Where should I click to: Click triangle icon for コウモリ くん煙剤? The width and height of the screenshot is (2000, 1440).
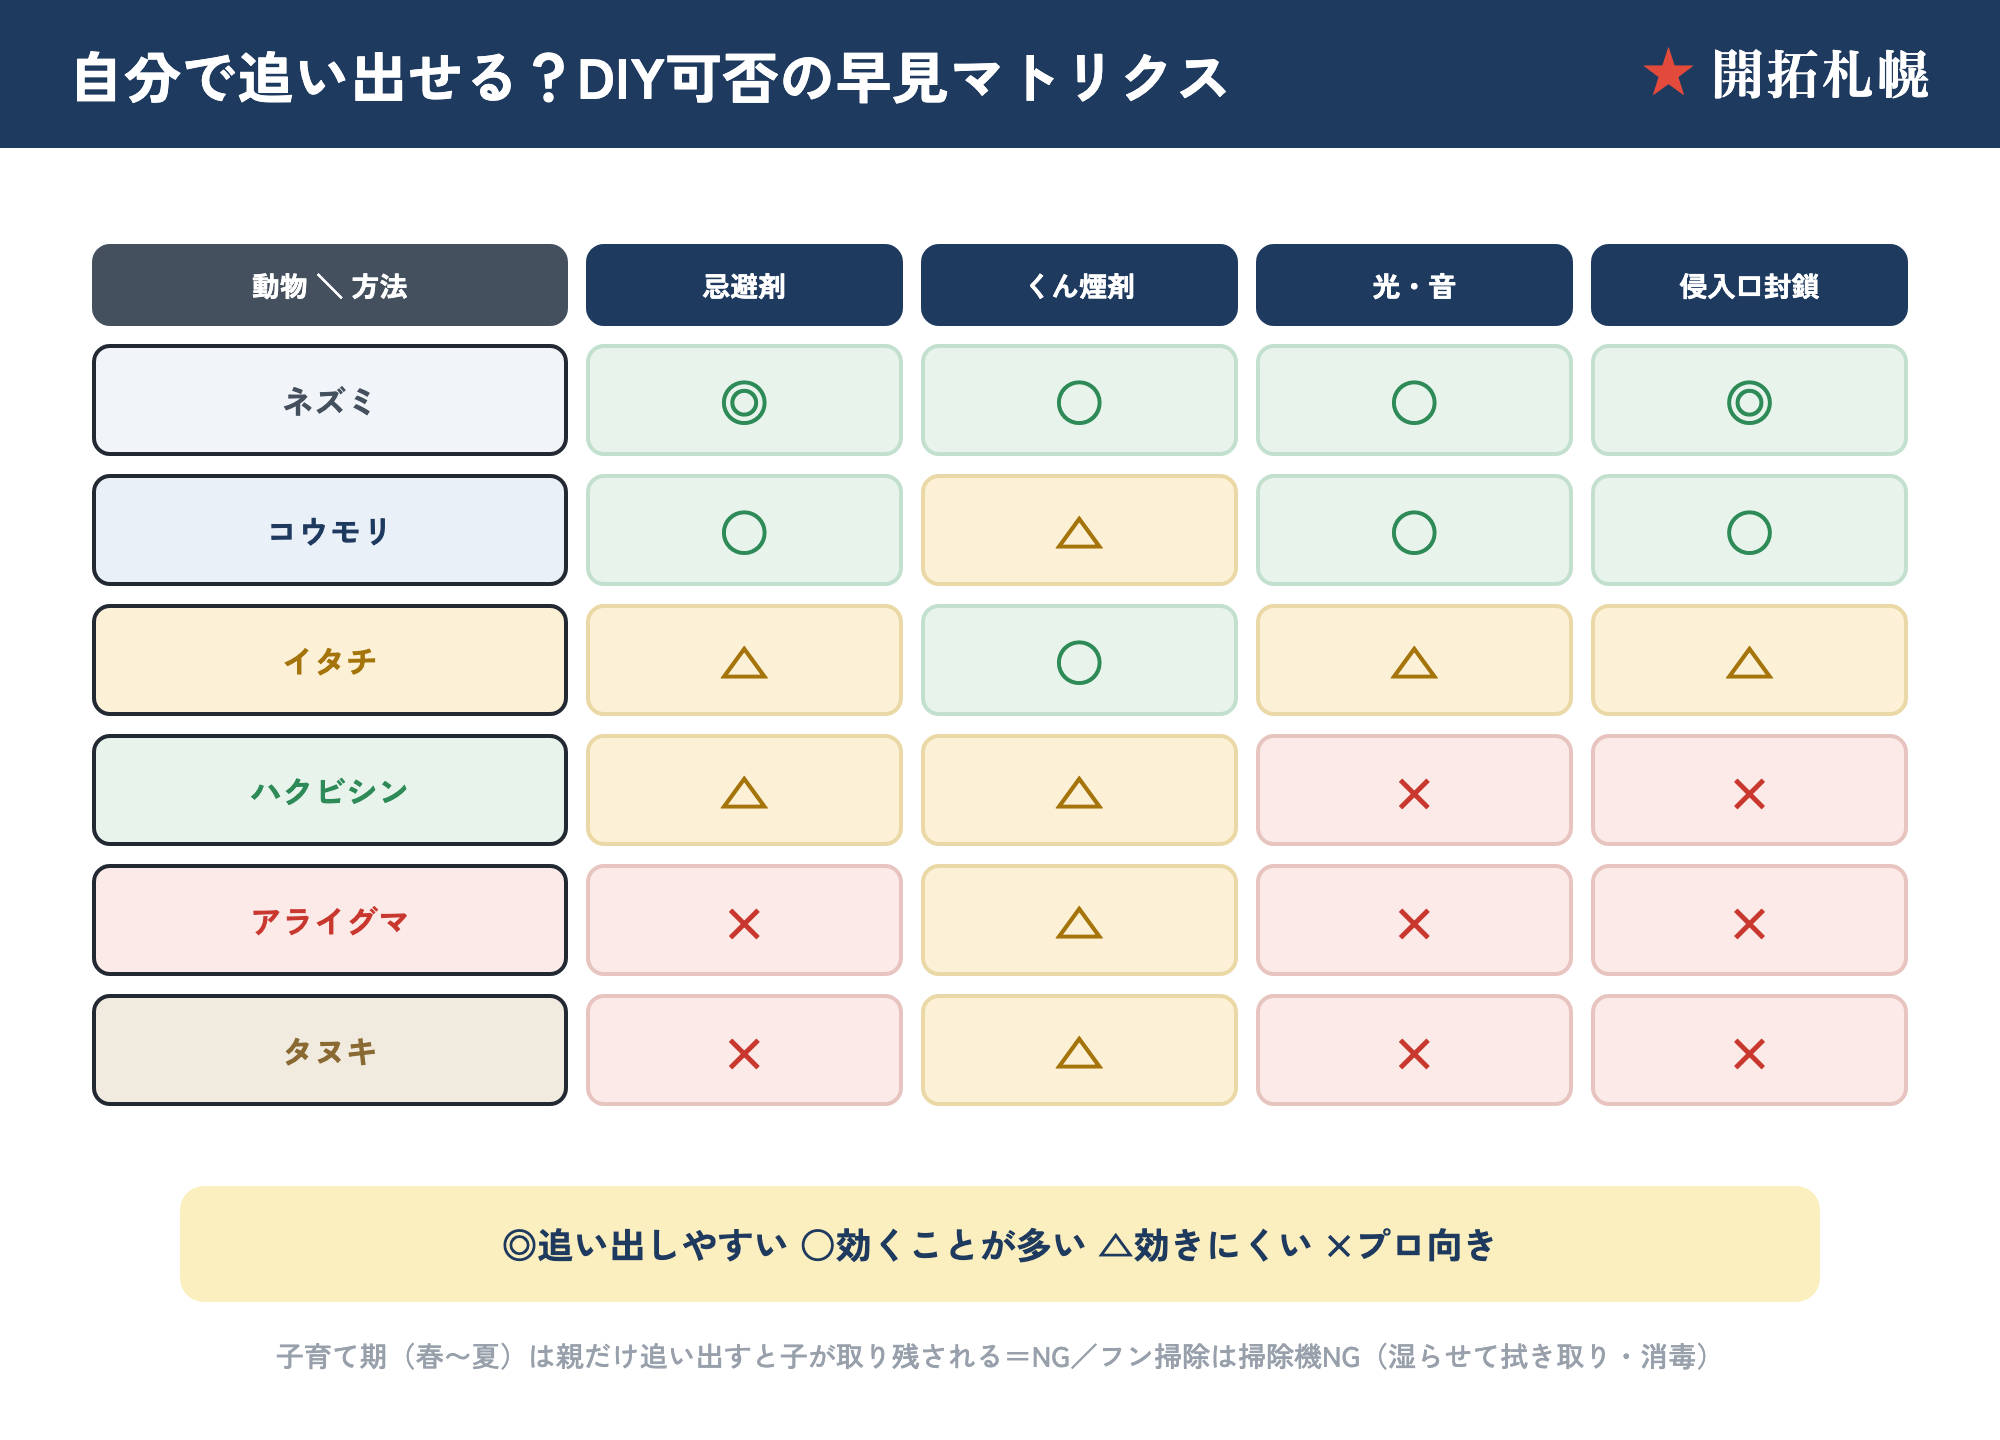(x=1079, y=533)
